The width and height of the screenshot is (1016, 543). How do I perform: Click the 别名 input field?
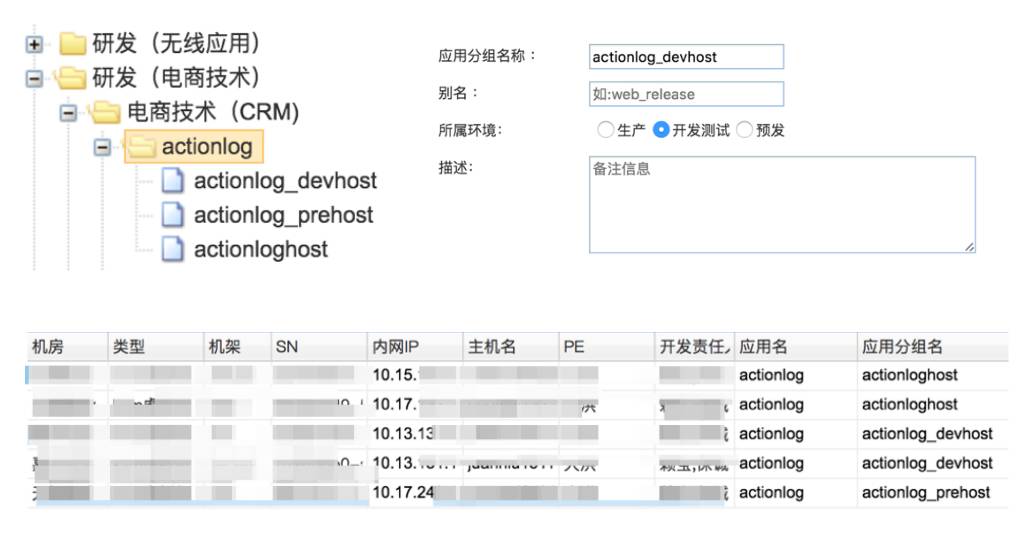coord(686,94)
